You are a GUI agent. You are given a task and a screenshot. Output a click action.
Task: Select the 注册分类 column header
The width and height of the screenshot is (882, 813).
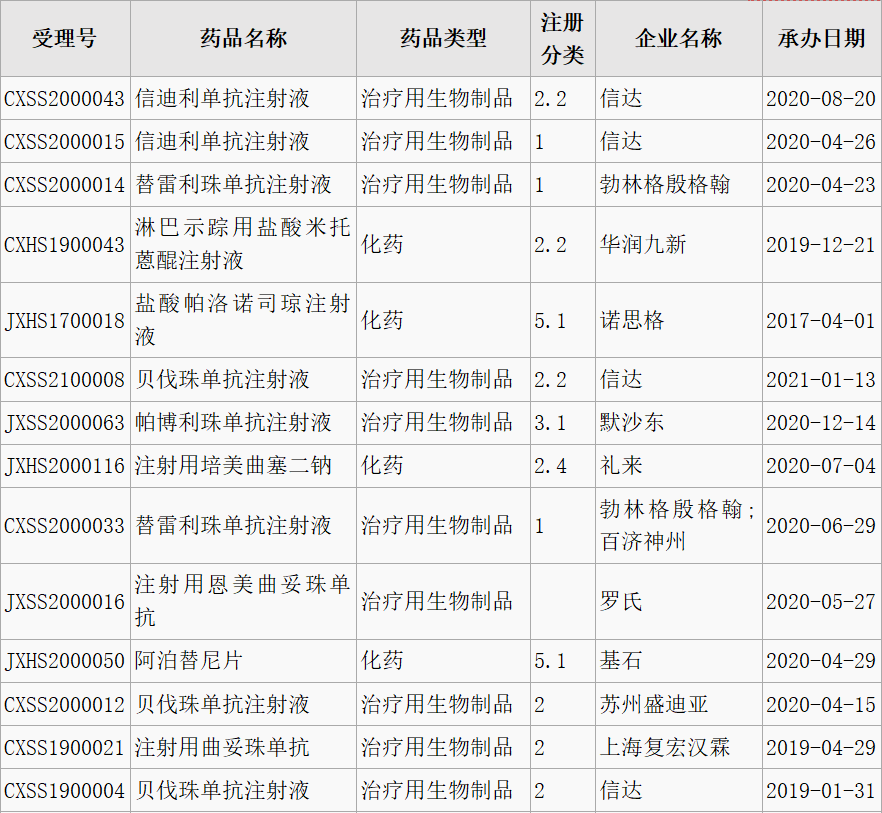(x=562, y=38)
